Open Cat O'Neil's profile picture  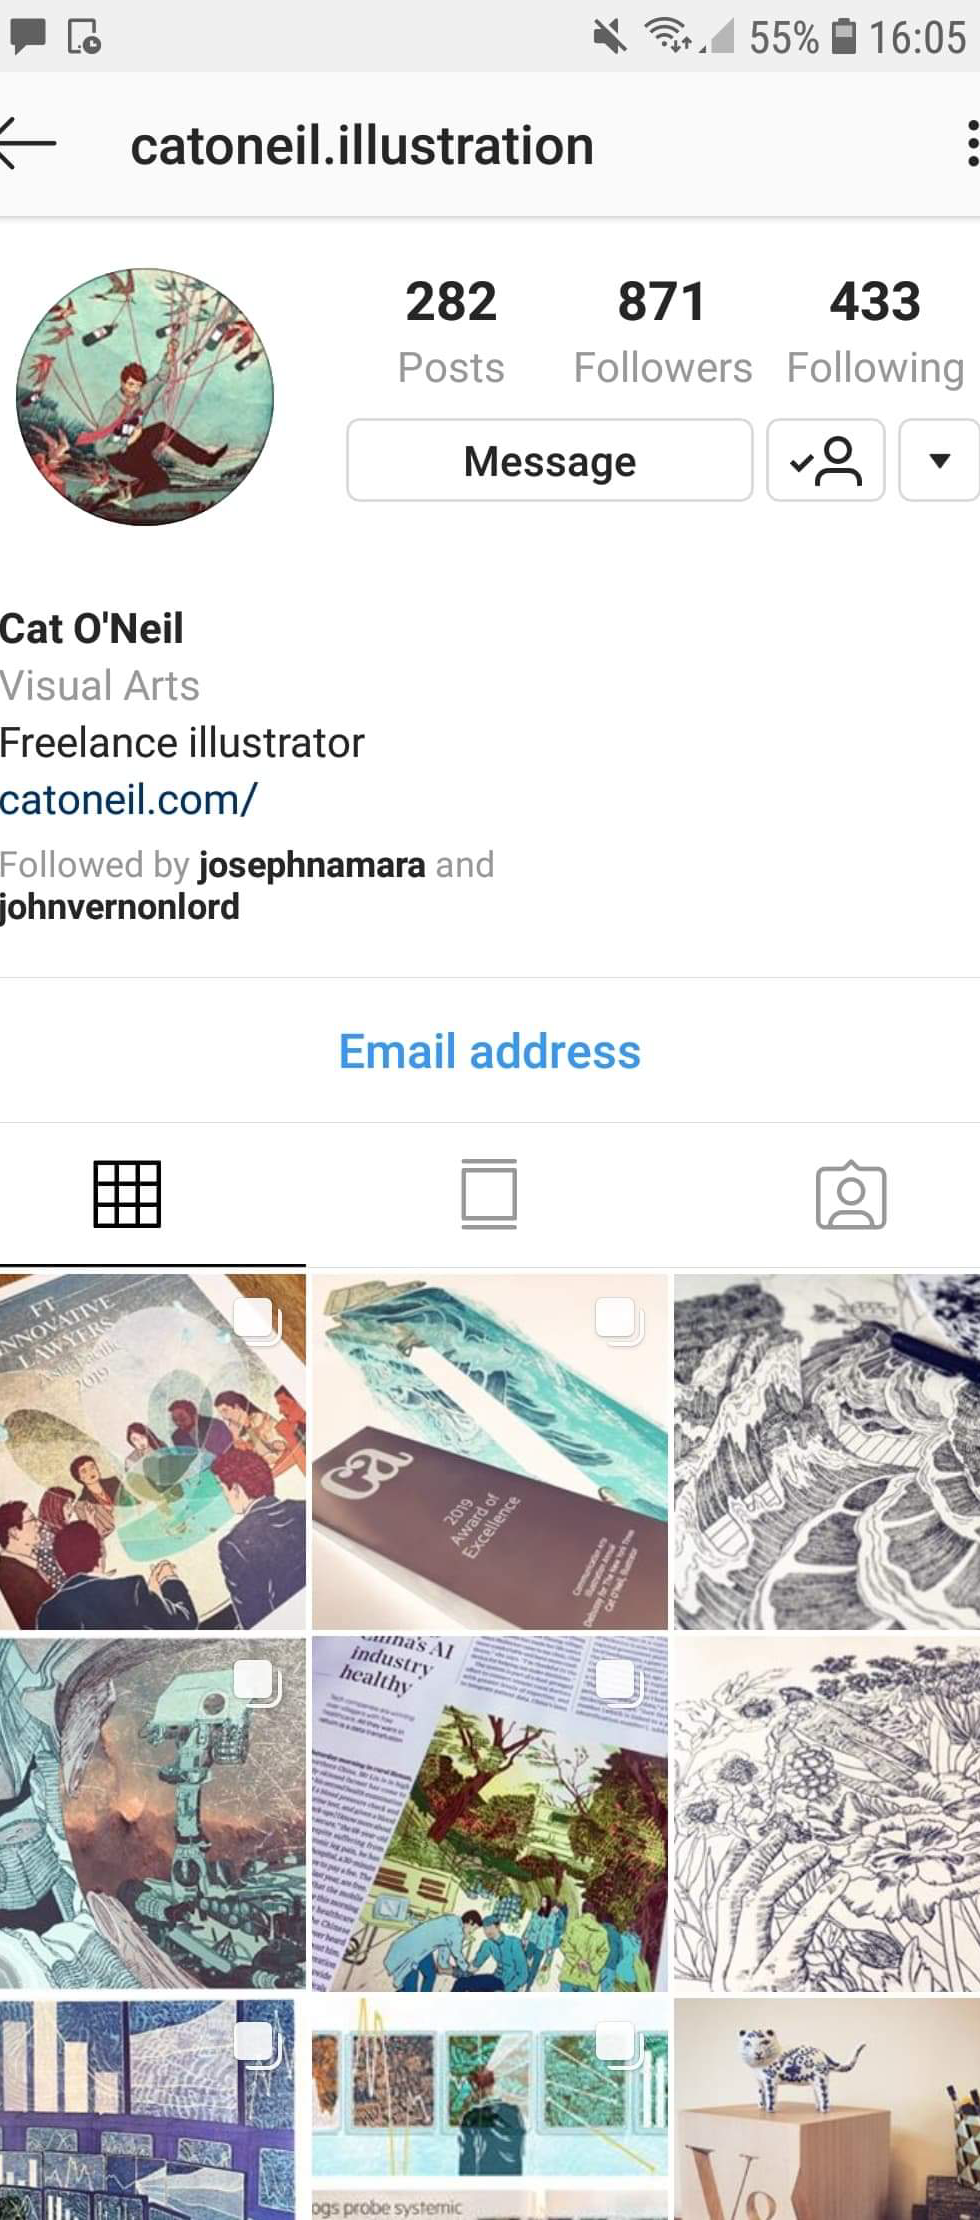pos(145,396)
